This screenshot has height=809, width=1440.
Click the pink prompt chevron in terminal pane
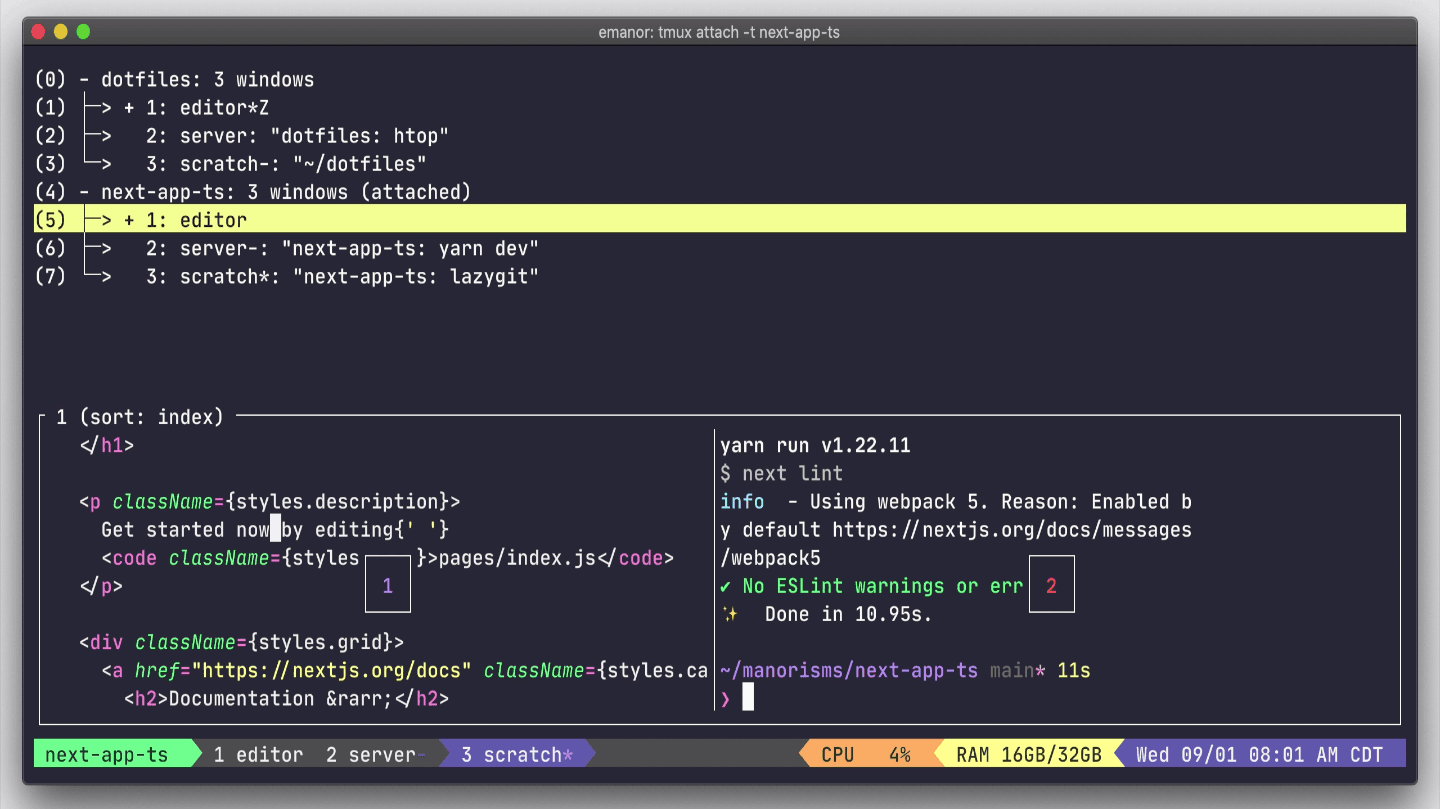[725, 698]
